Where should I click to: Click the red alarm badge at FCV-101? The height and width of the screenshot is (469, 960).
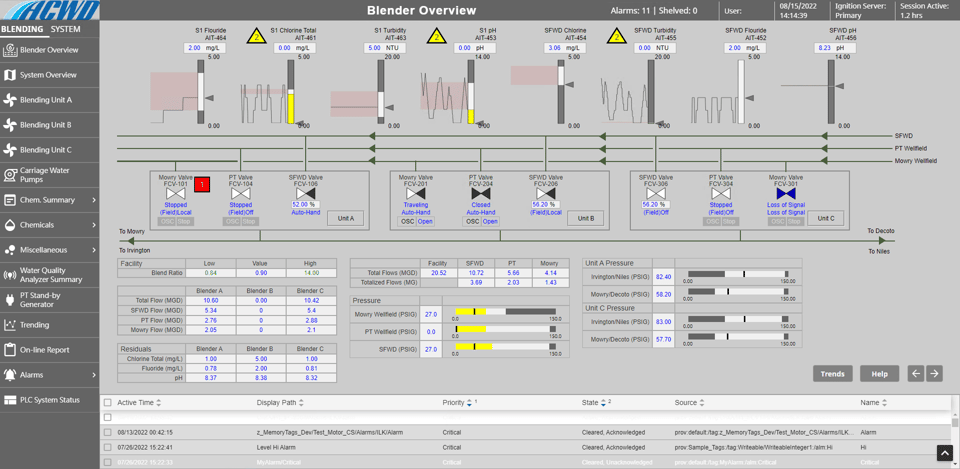[202, 184]
